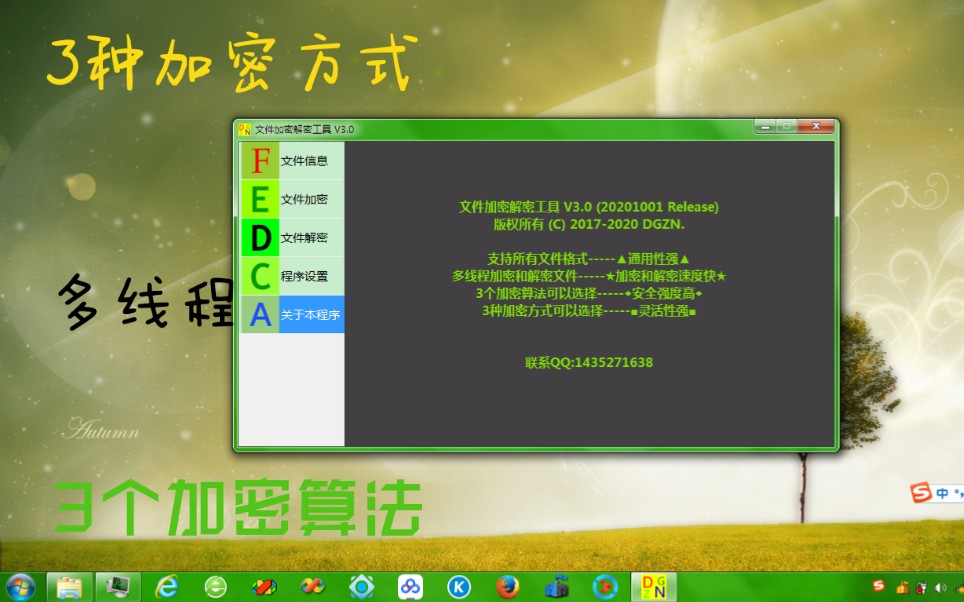Open the 文件解密 (D) sidebar tab
964x602 pixels.
292,237
